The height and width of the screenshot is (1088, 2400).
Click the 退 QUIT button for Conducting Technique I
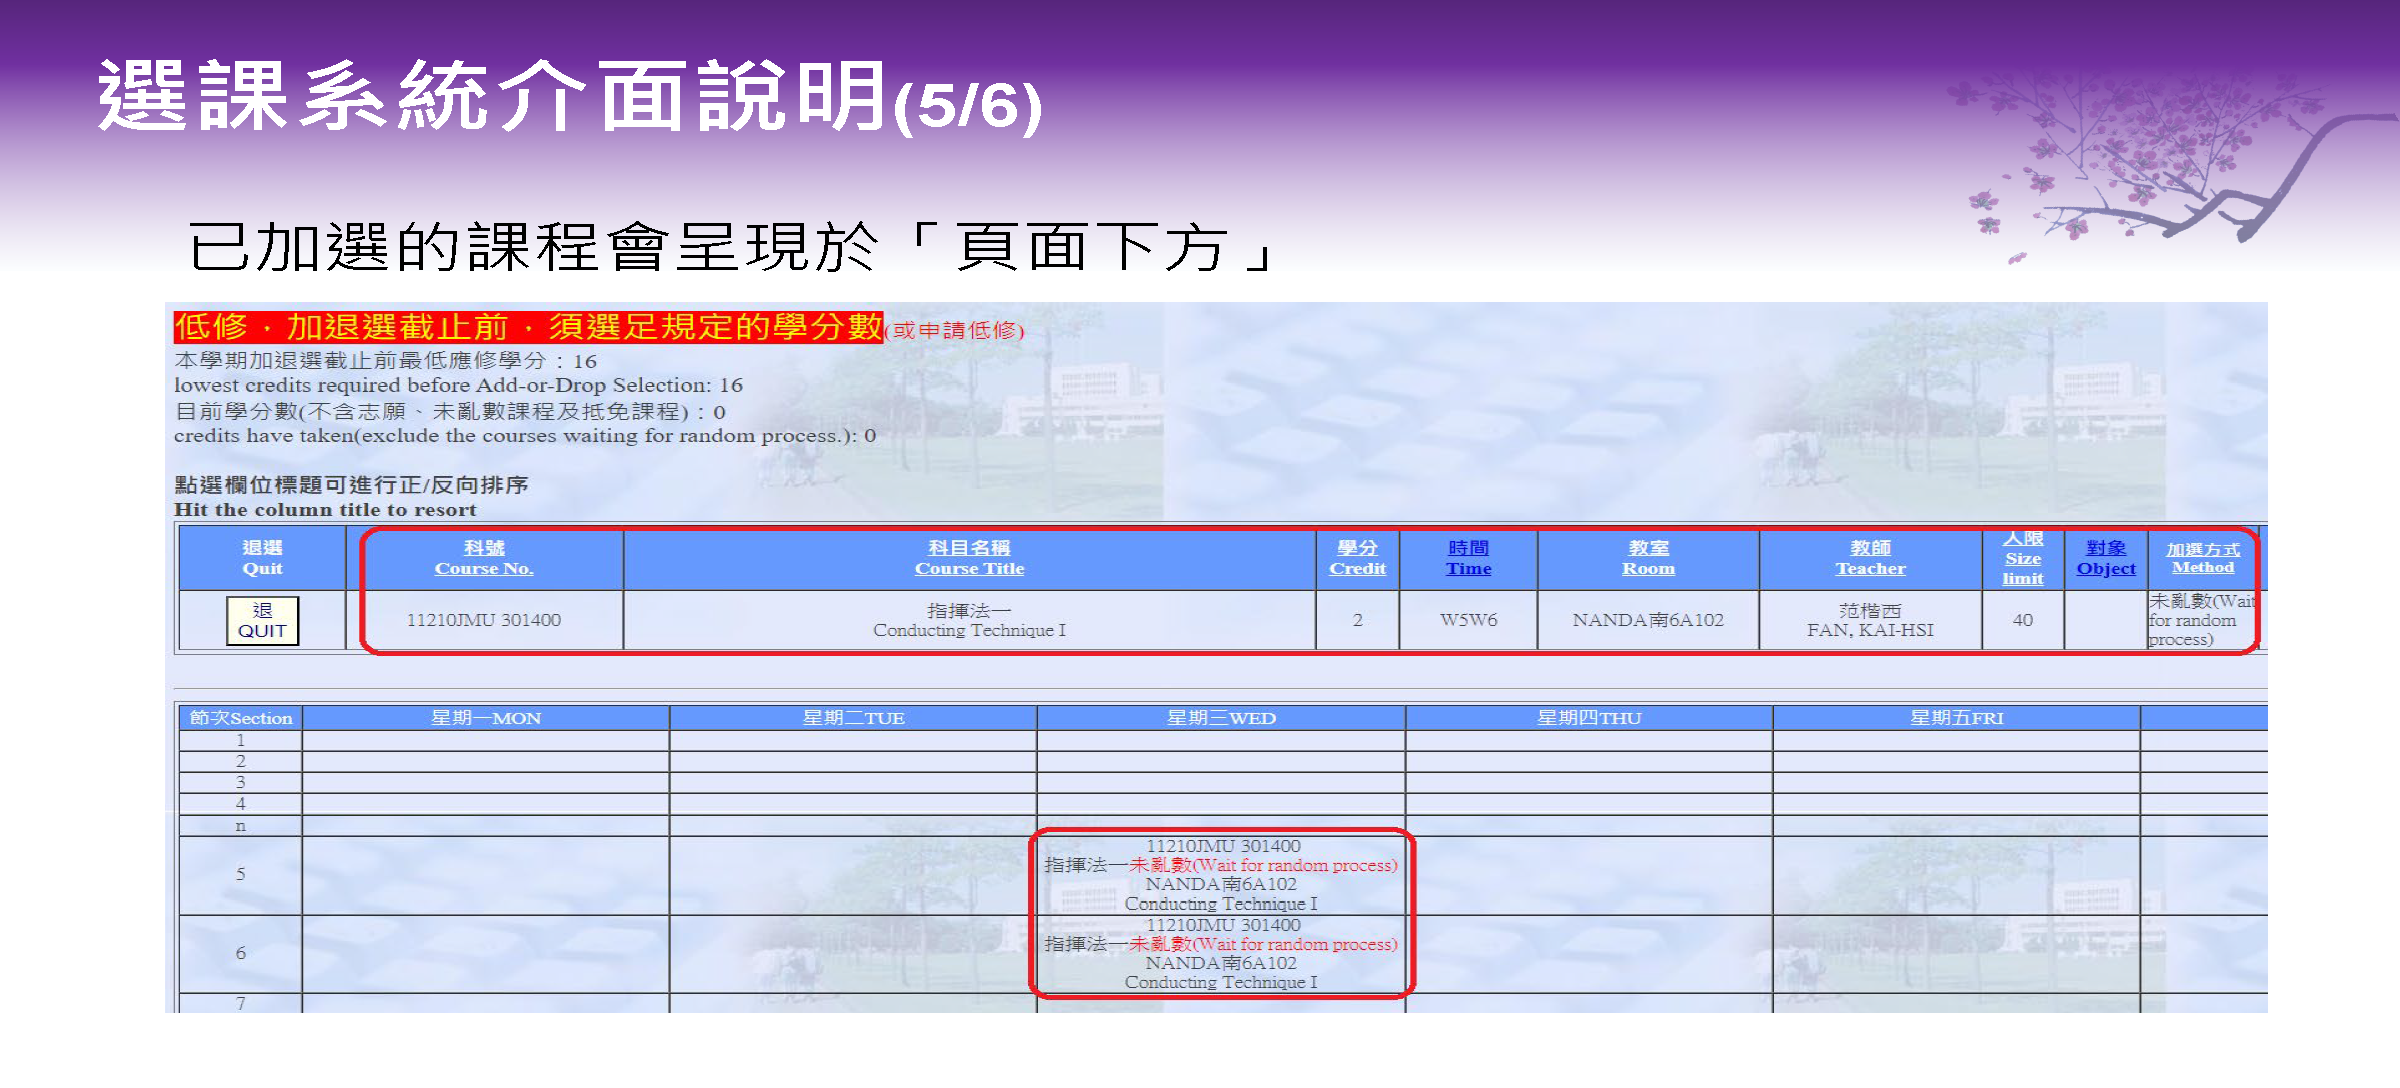tap(262, 621)
